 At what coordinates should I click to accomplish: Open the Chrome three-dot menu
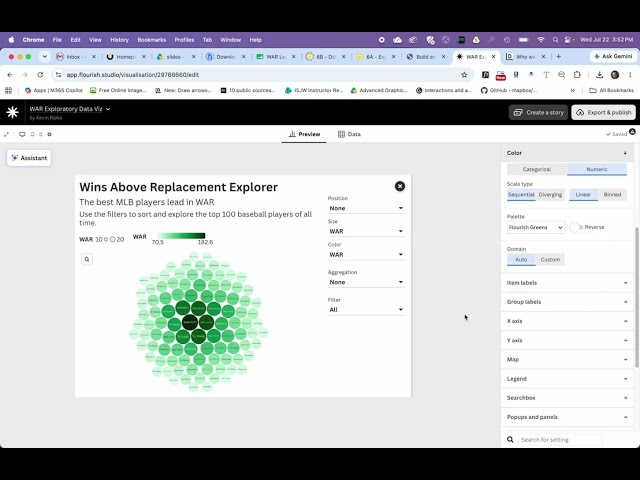(630, 75)
